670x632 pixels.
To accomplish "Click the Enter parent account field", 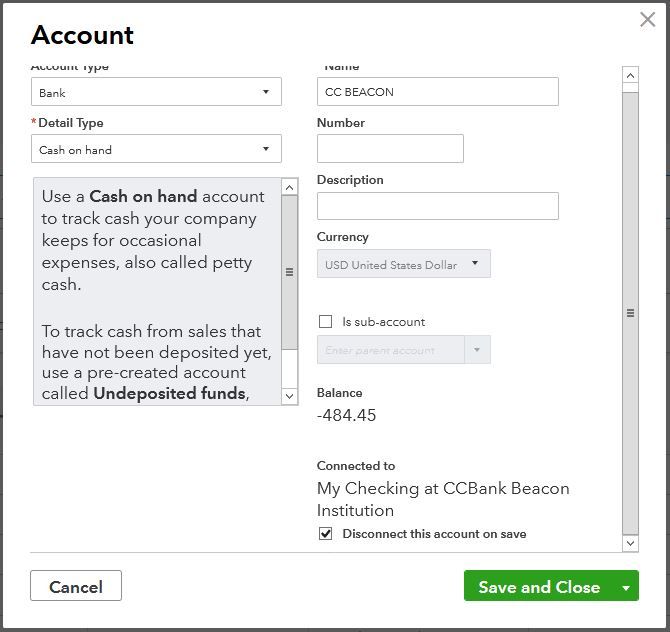I will coord(390,350).
